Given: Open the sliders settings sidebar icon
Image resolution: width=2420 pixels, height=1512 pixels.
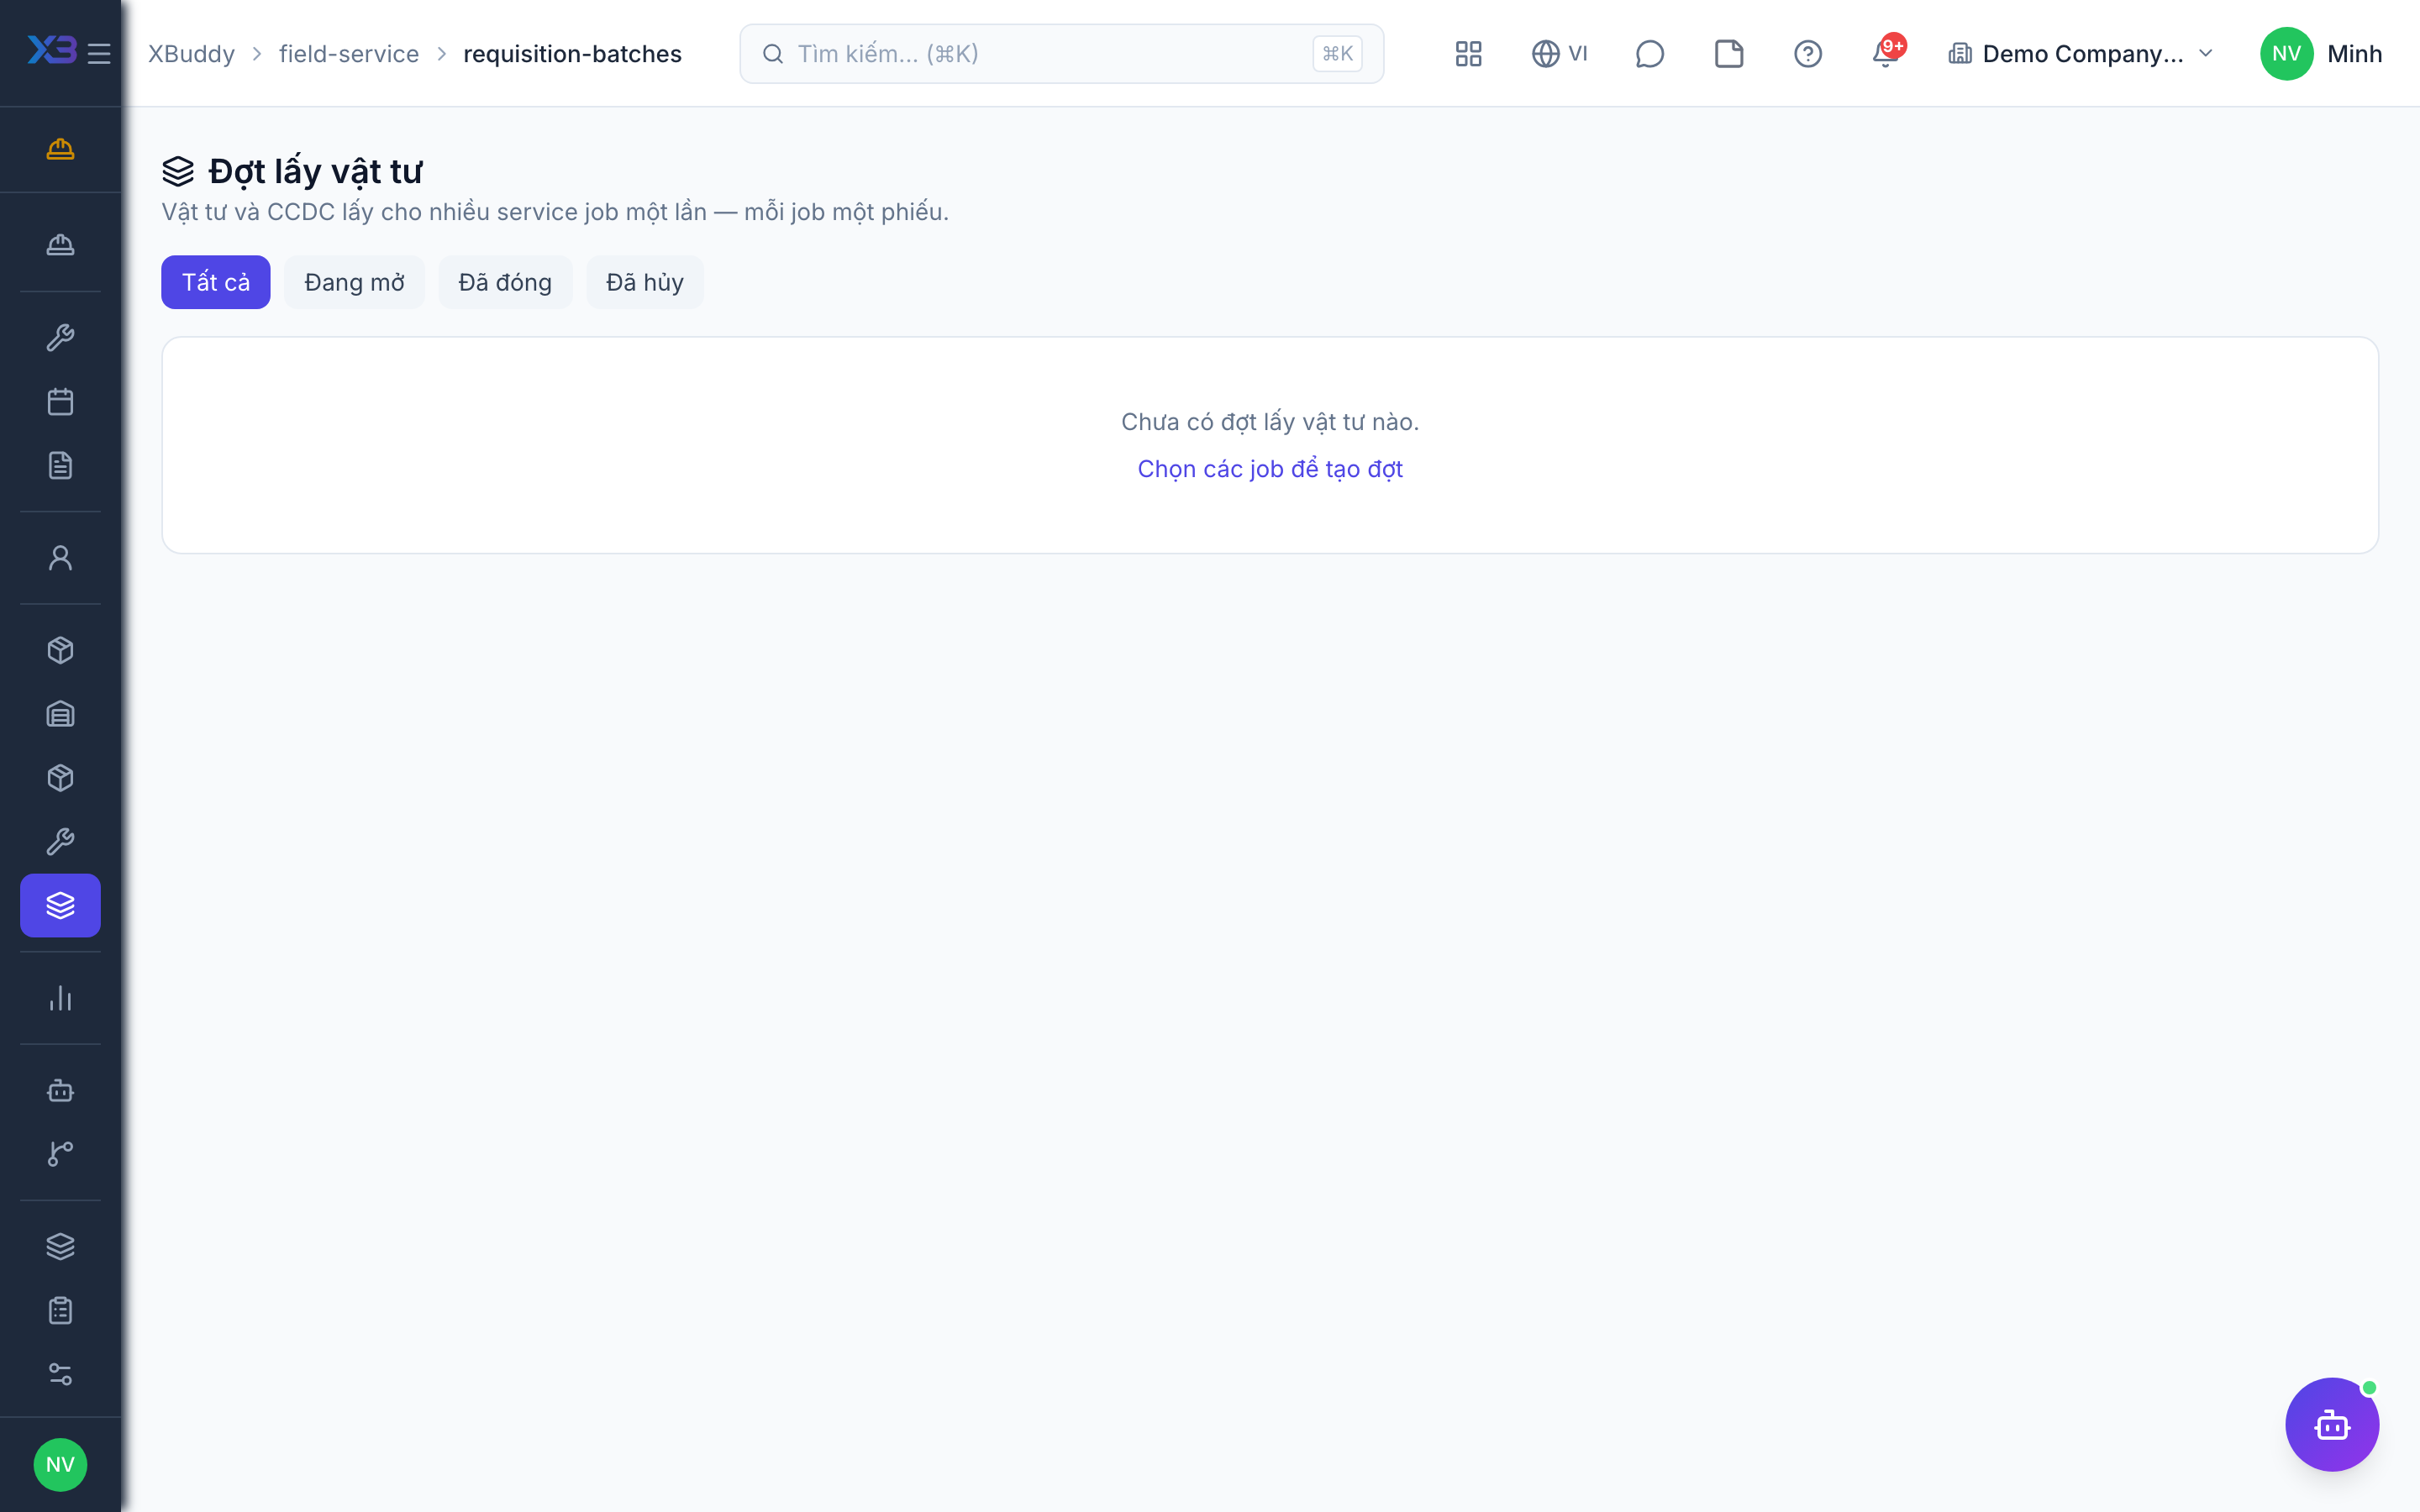Looking at the screenshot, I should [60, 1374].
